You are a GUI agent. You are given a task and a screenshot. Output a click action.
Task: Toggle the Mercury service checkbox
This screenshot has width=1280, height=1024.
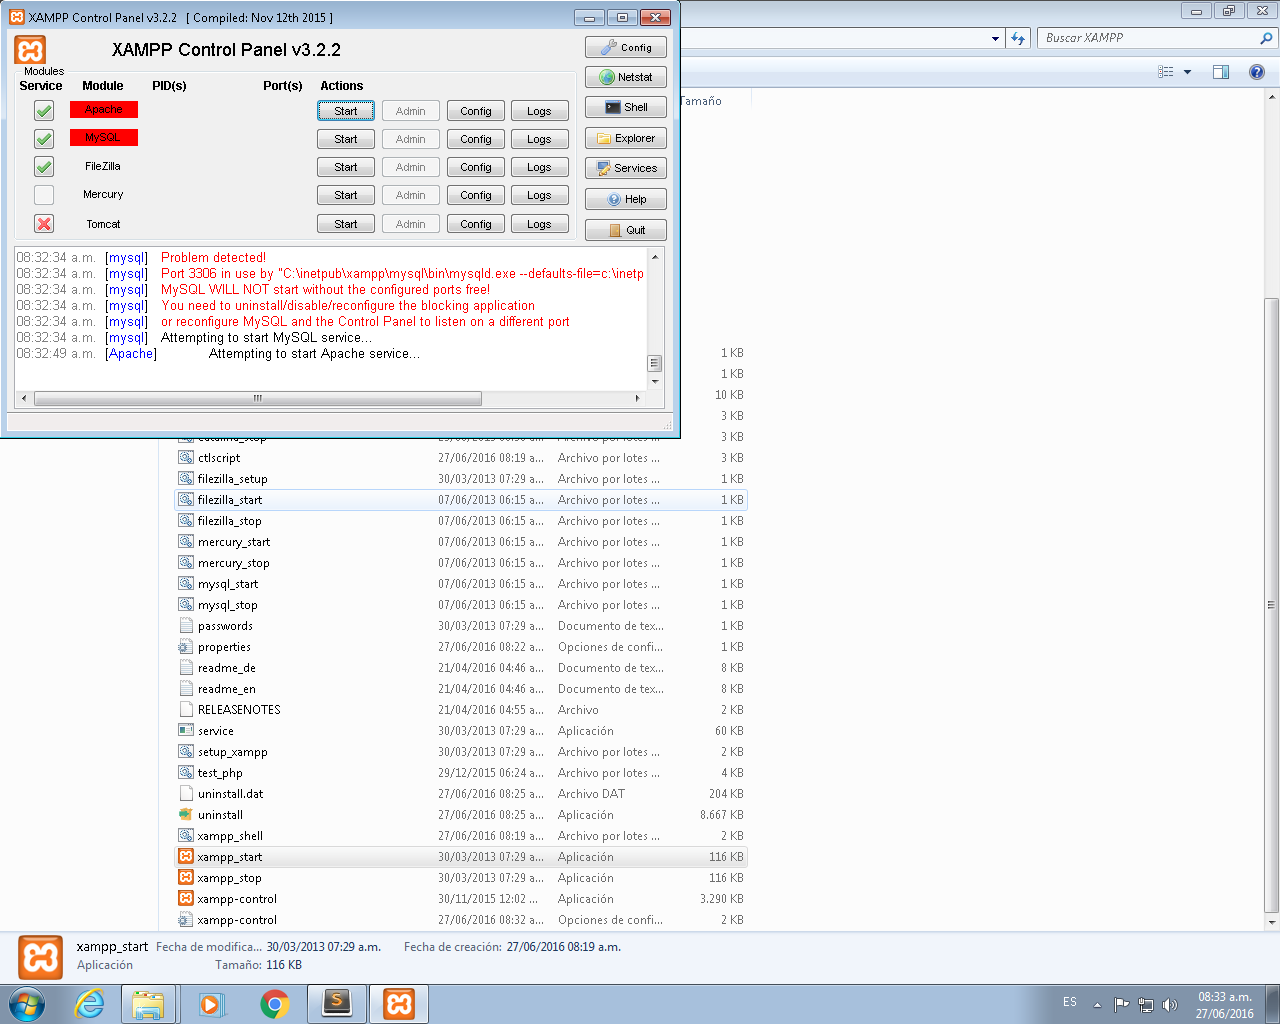point(44,195)
